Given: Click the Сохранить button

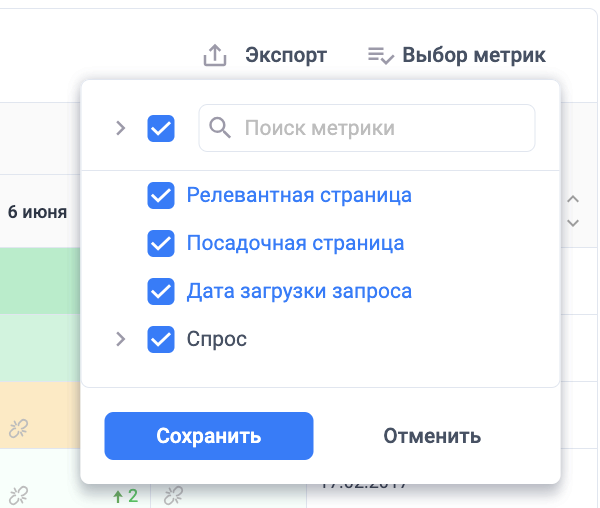Looking at the screenshot, I should [209, 436].
